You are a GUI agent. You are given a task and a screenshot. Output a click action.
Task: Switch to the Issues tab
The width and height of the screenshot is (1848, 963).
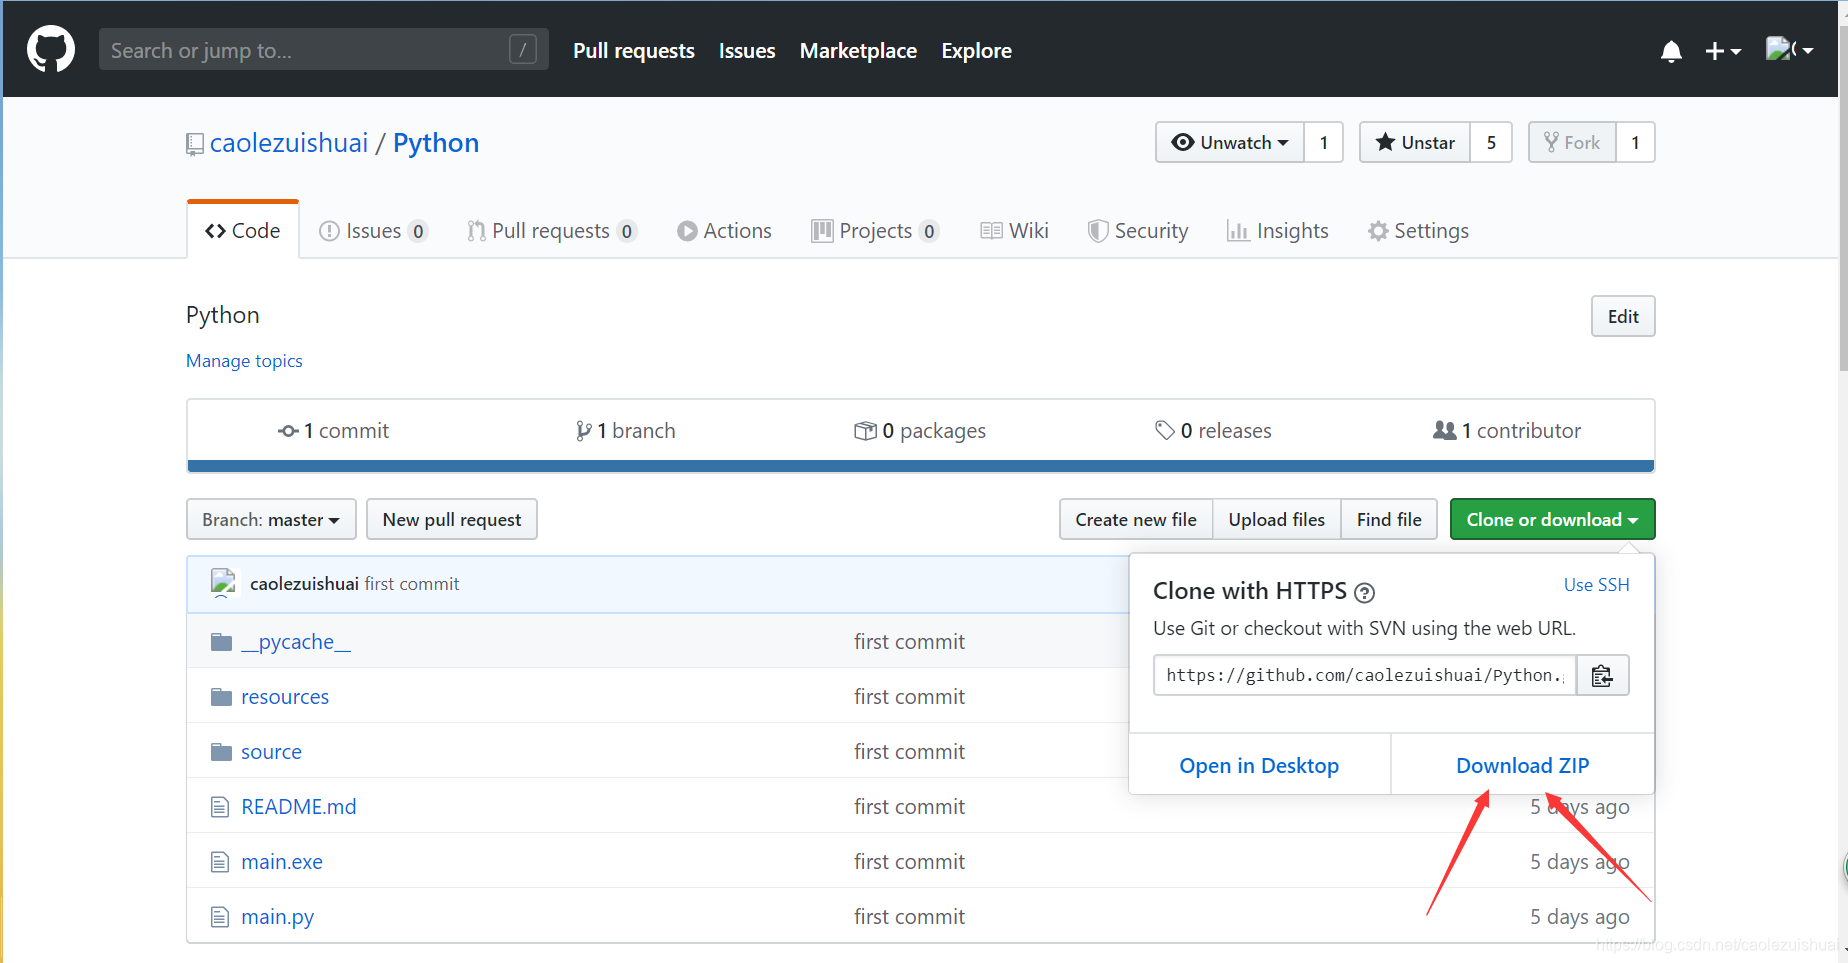click(373, 231)
